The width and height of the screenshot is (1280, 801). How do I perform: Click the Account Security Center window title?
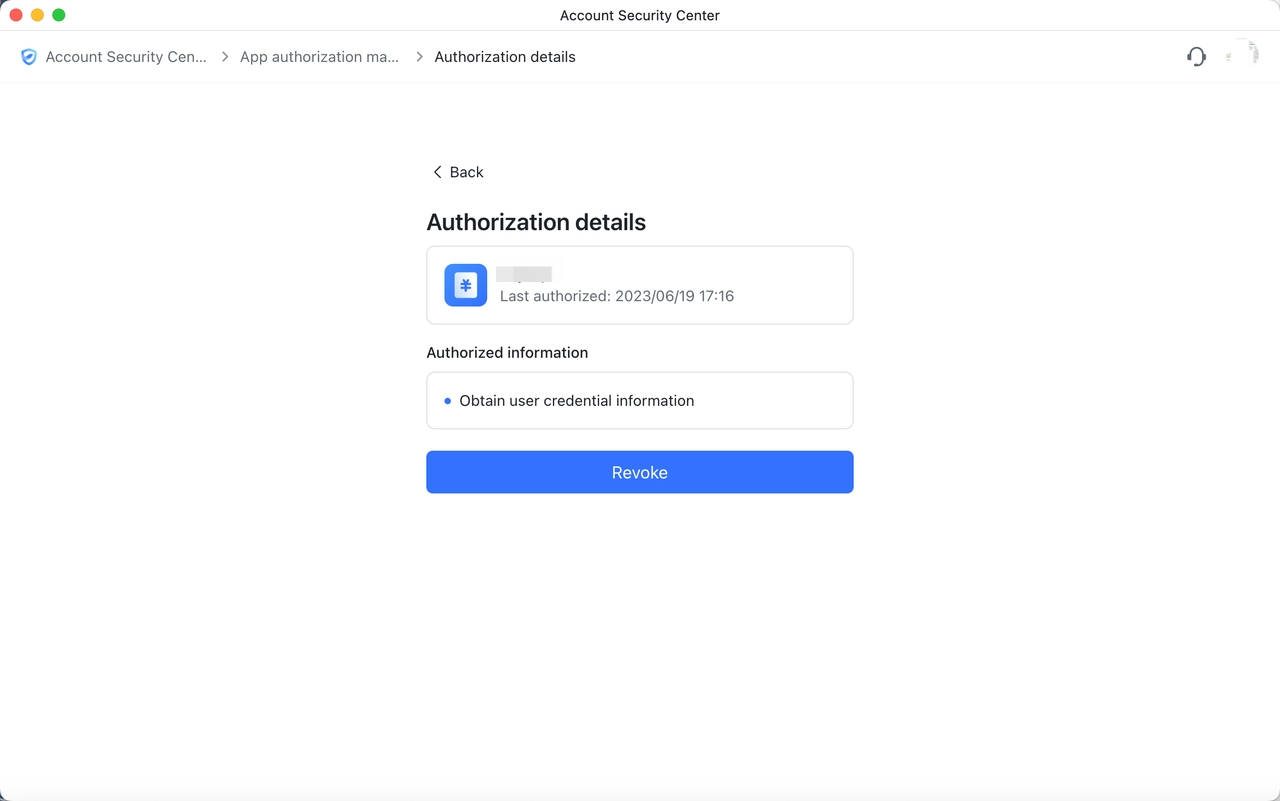pos(639,15)
